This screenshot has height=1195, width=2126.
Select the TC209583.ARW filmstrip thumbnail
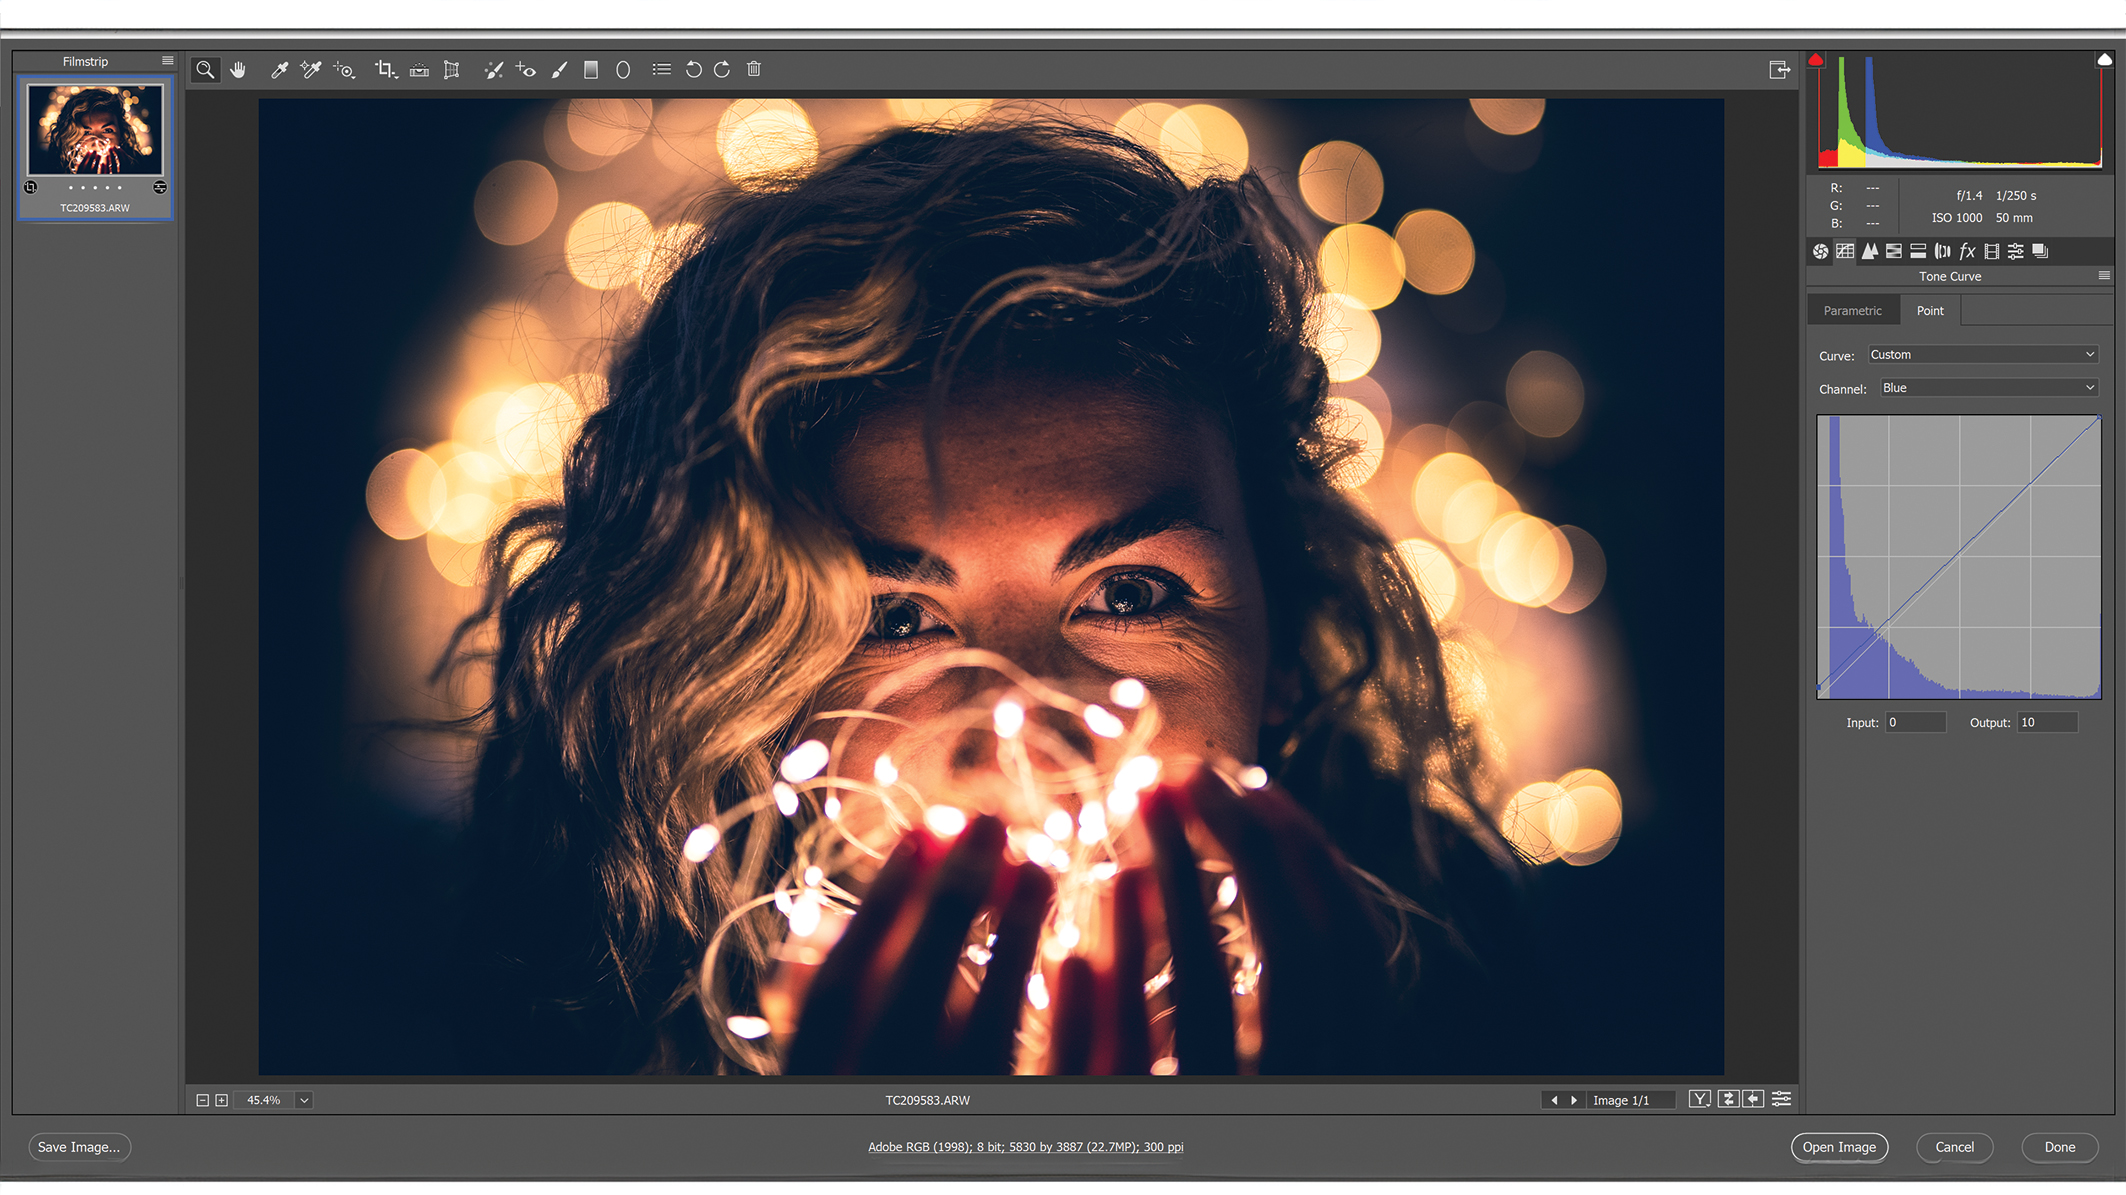click(x=95, y=133)
